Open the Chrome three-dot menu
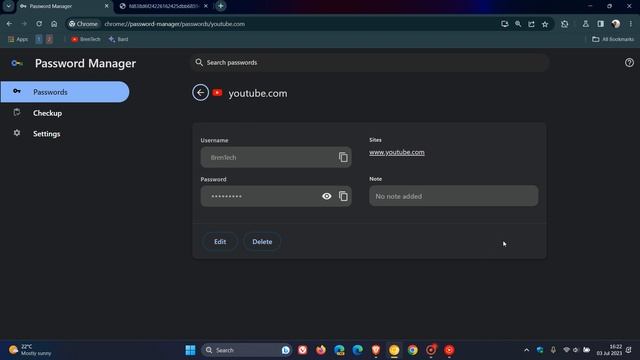 (631, 24)
